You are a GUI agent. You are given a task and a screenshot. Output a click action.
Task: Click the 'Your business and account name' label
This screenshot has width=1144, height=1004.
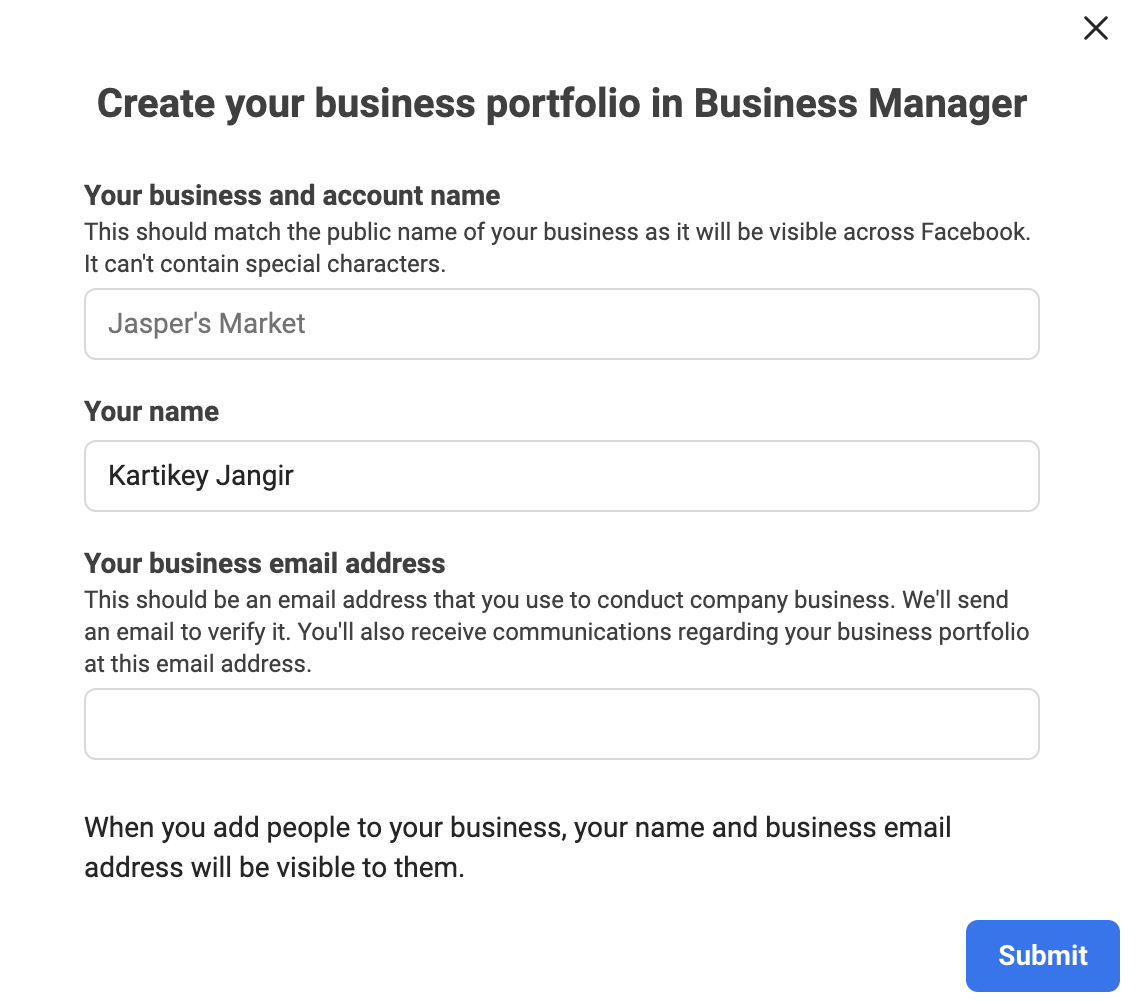(x=292, y=196)
